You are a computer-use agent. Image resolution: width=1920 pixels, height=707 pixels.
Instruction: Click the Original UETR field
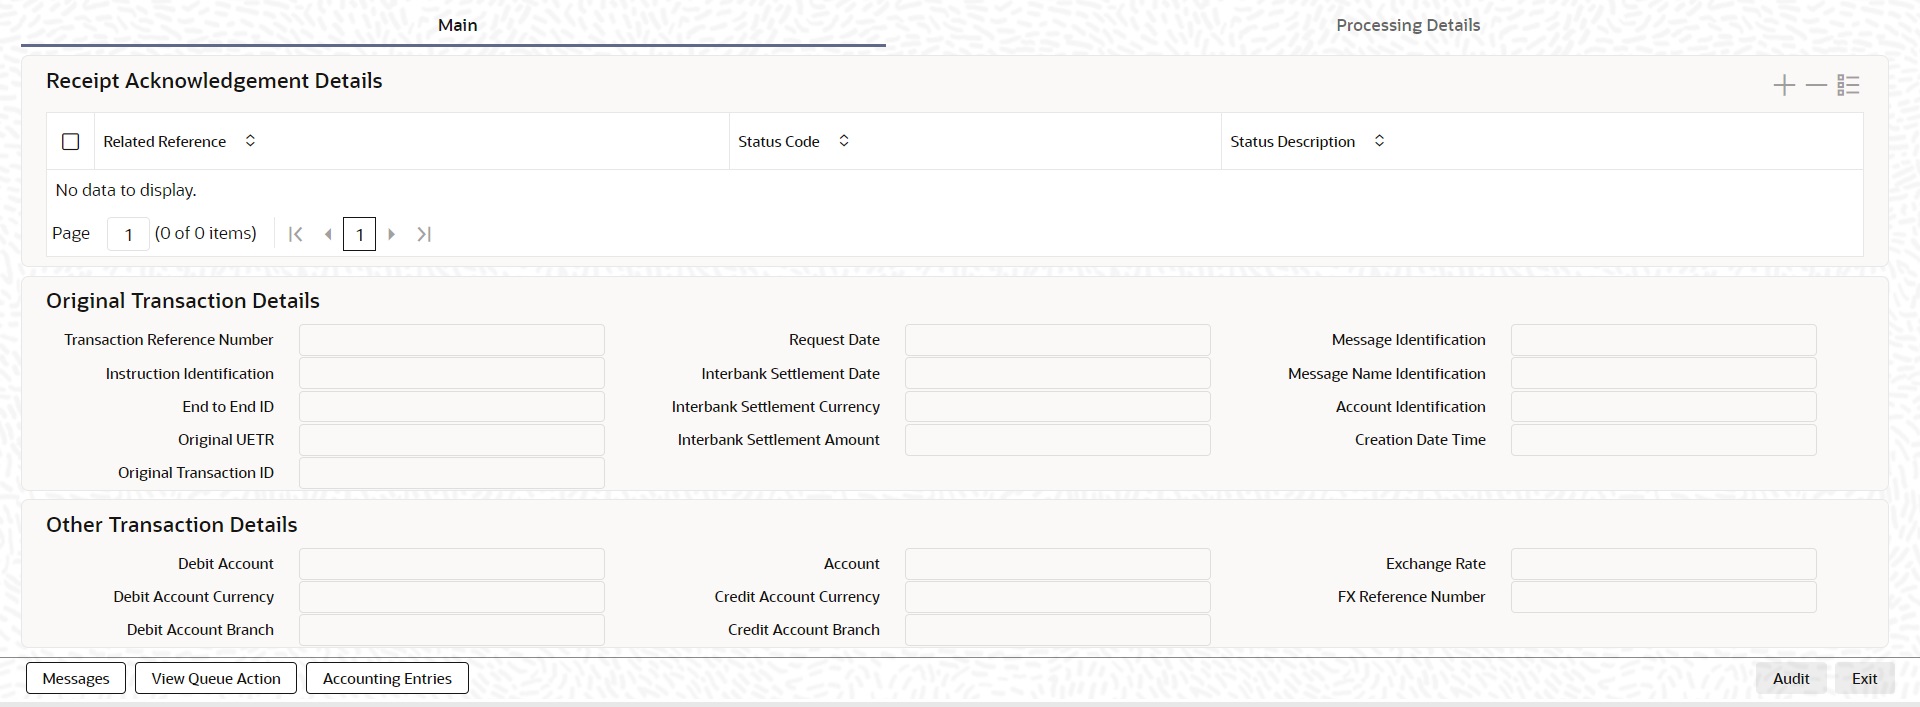point(452,439)
